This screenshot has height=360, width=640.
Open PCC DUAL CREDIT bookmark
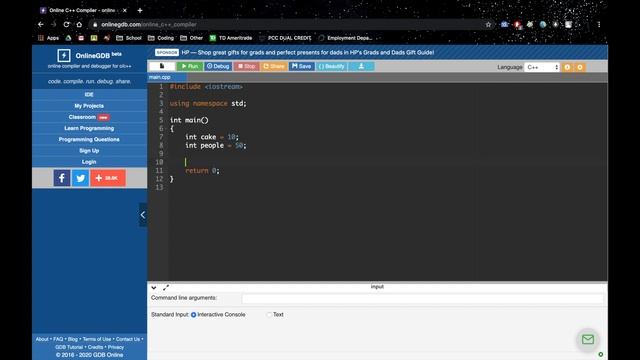(x=285, y=38)
